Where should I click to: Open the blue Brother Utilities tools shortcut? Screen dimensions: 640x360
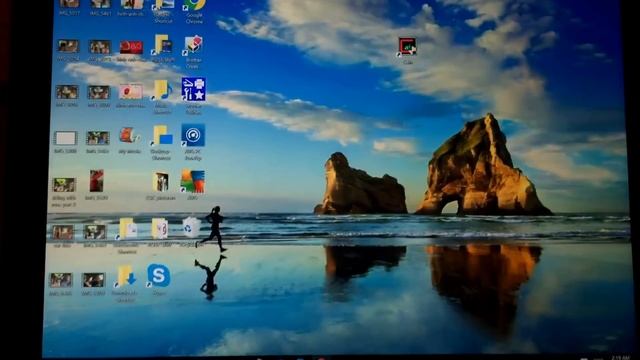(x=193, y=89)
